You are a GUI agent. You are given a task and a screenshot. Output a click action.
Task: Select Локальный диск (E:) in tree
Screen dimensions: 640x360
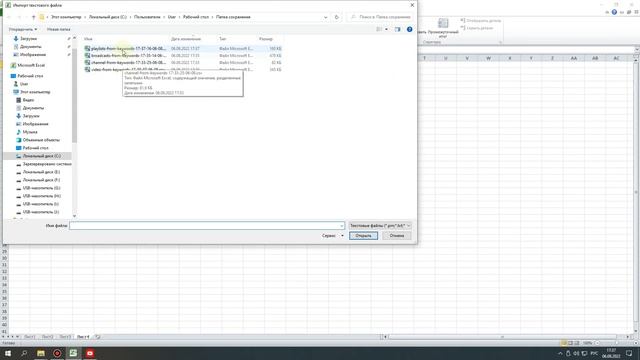coord(41,172)
